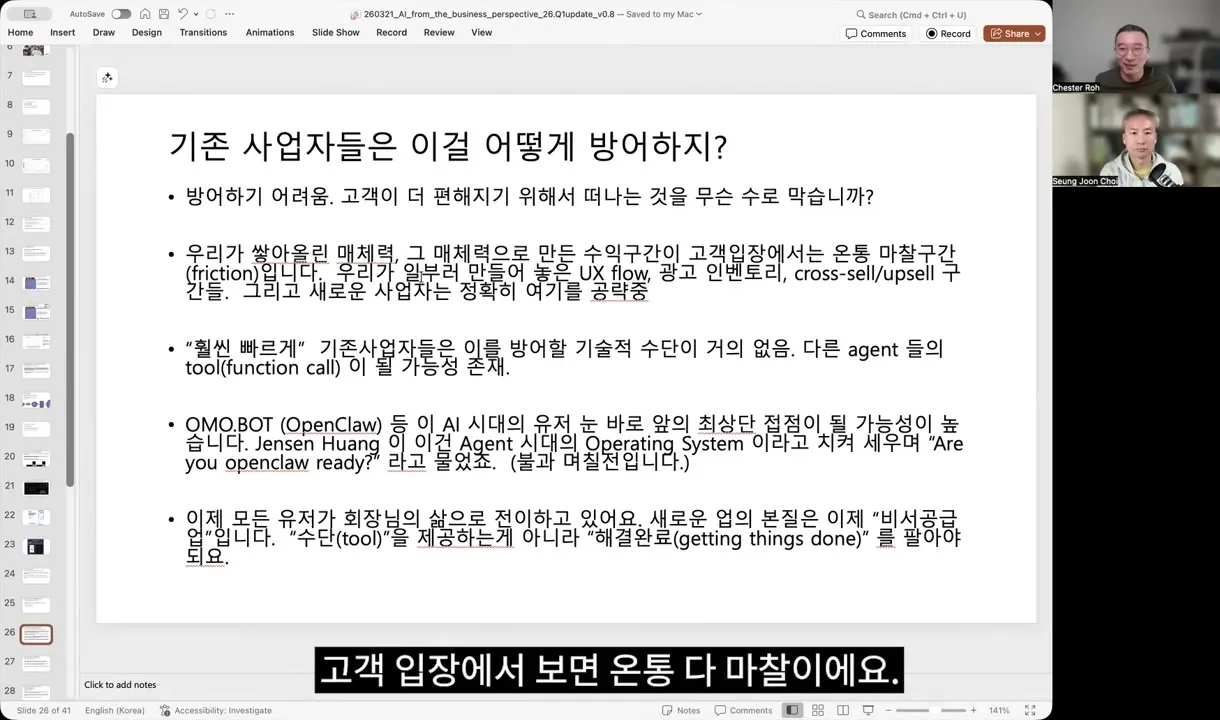Open the Notes pane via its status icon

680,710
